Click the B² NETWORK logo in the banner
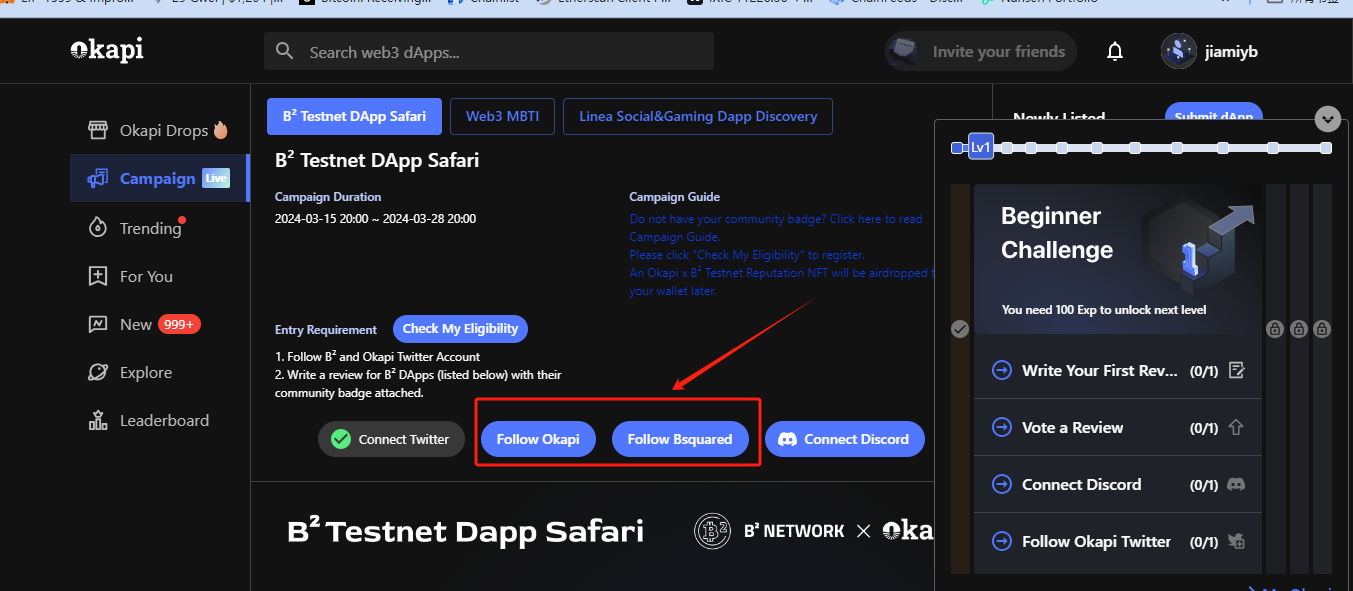 [x=769, y=531]
